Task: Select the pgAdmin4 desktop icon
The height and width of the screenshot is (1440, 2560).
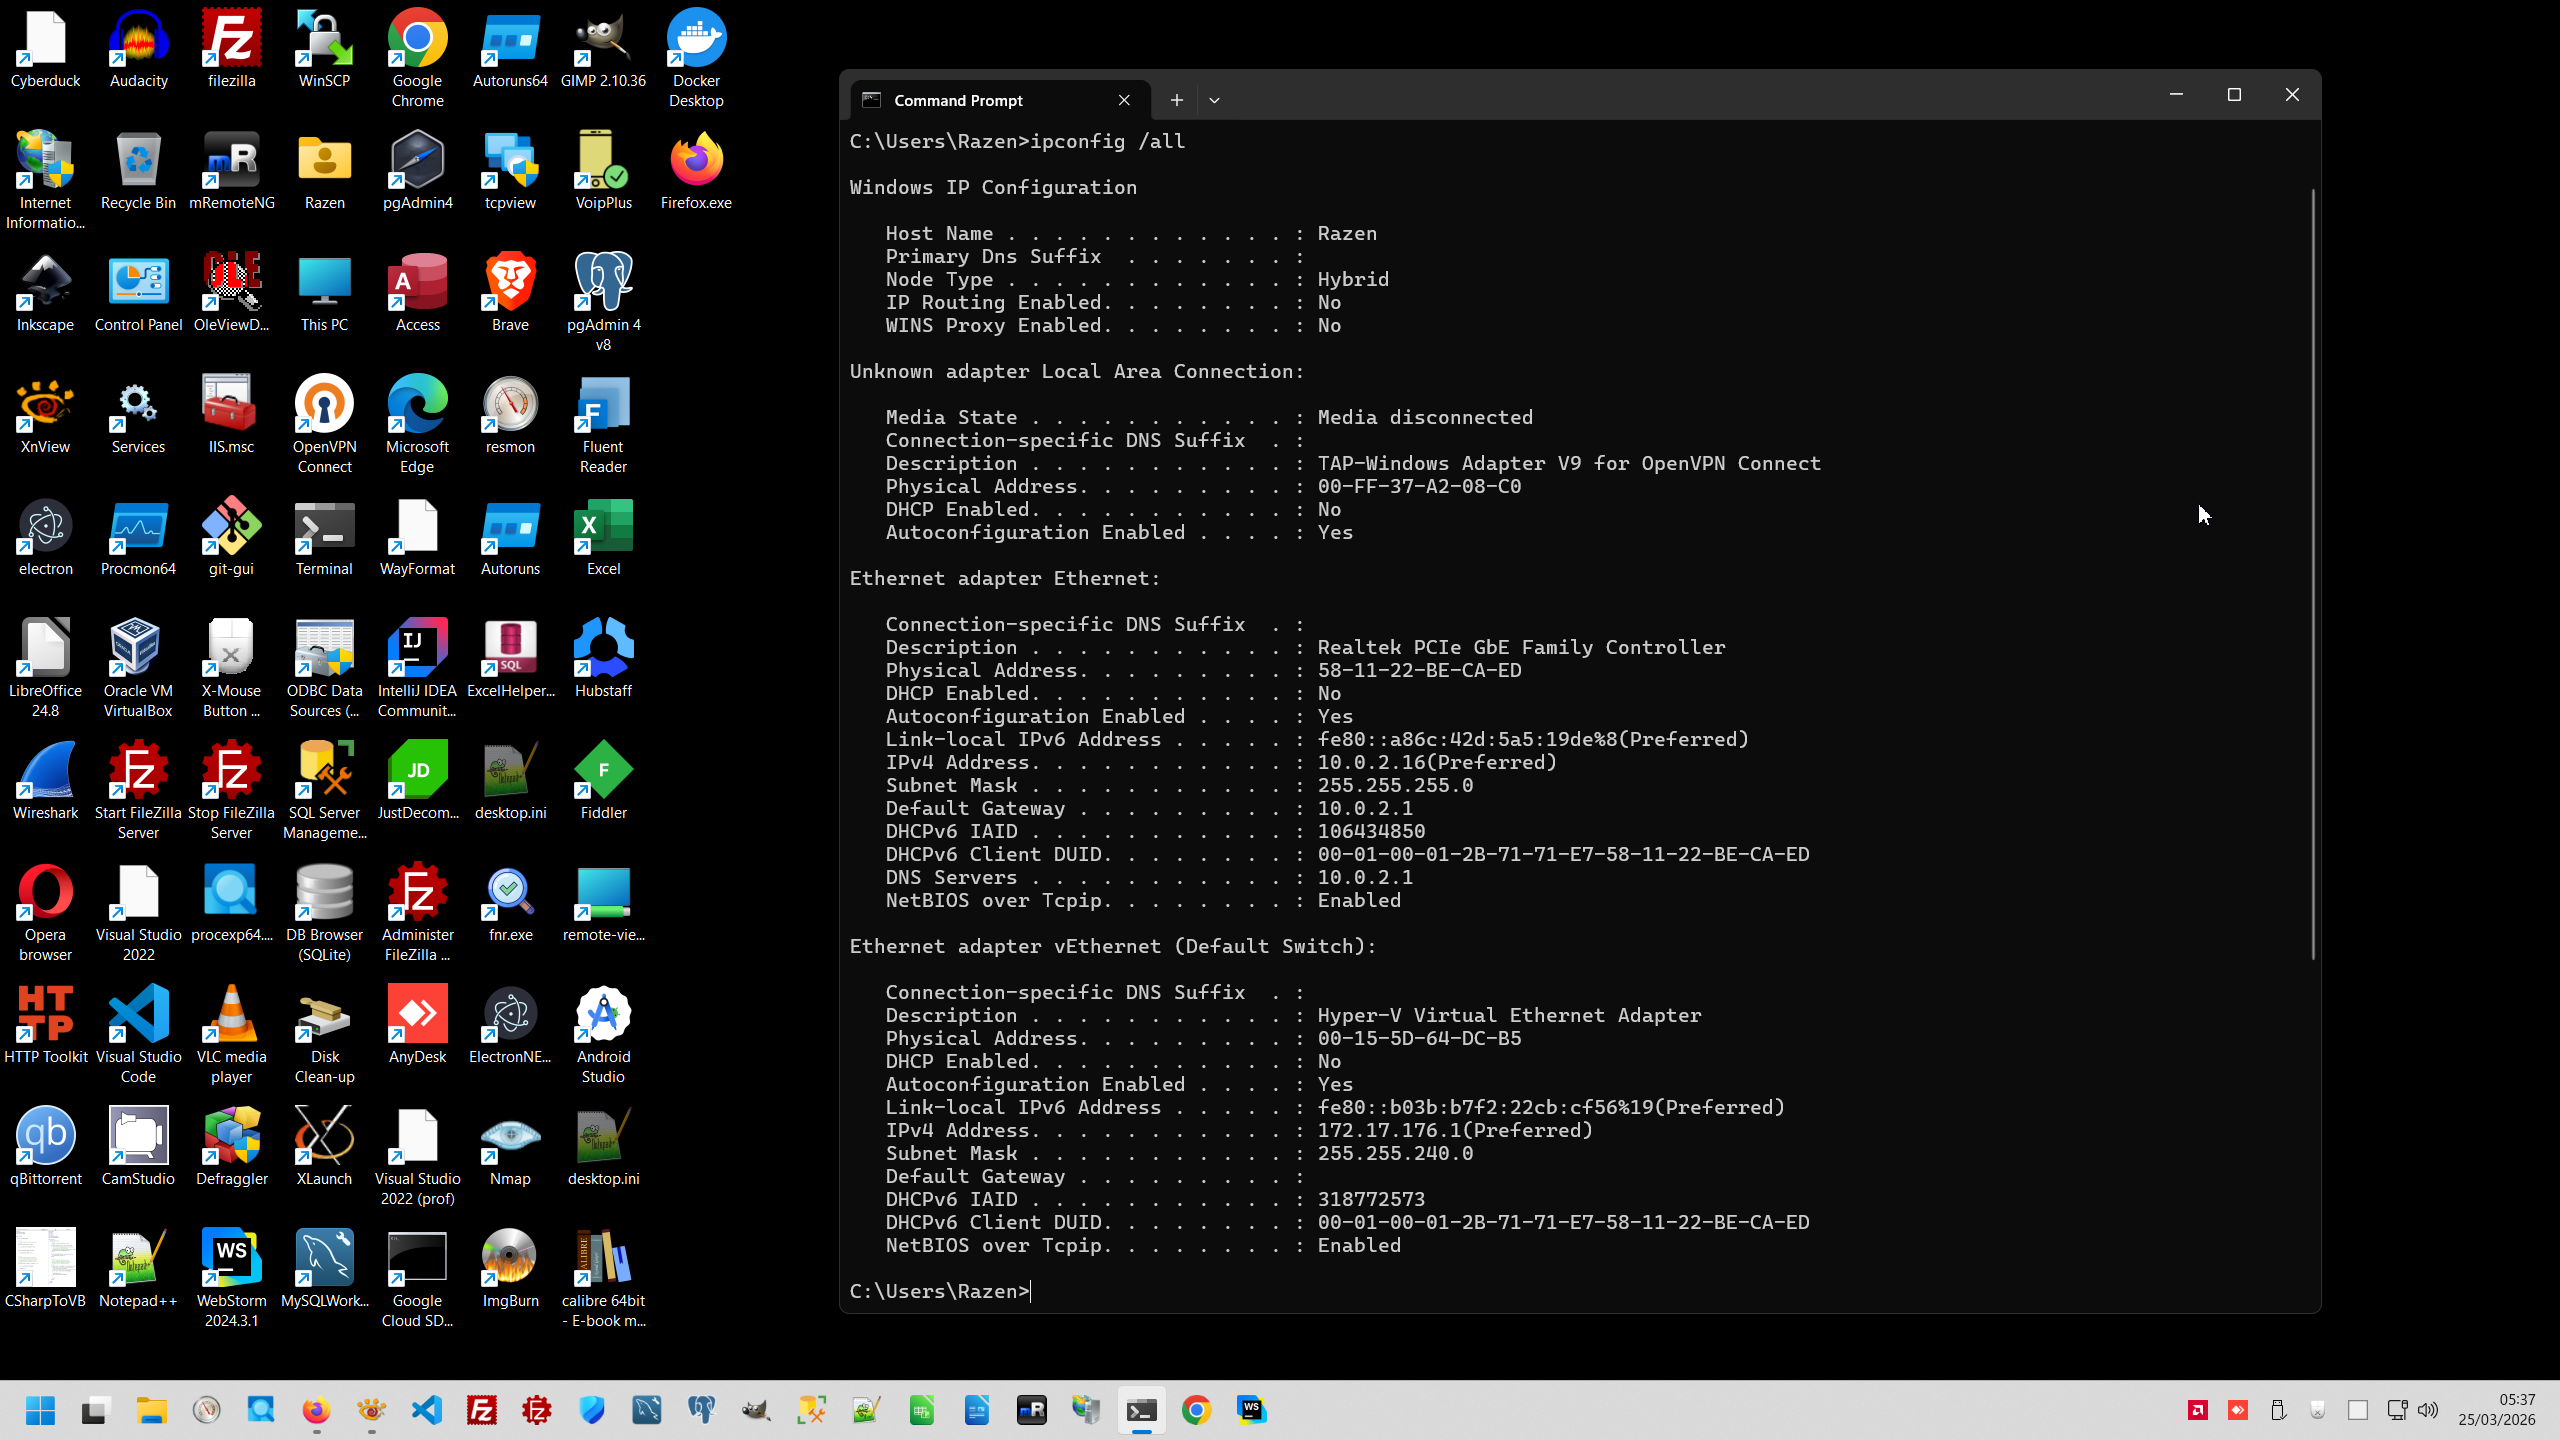Action: (417, 161)
